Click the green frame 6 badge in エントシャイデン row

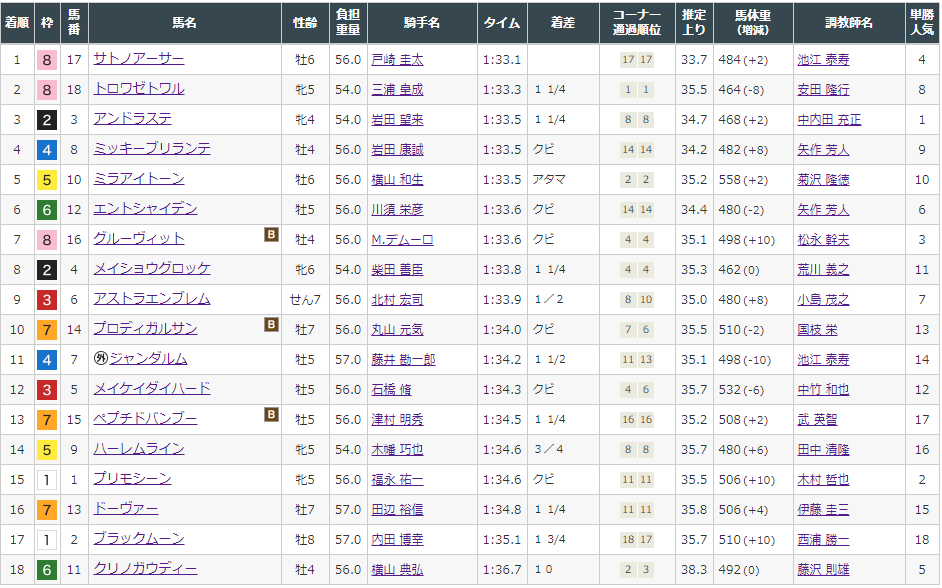(47, 210)
